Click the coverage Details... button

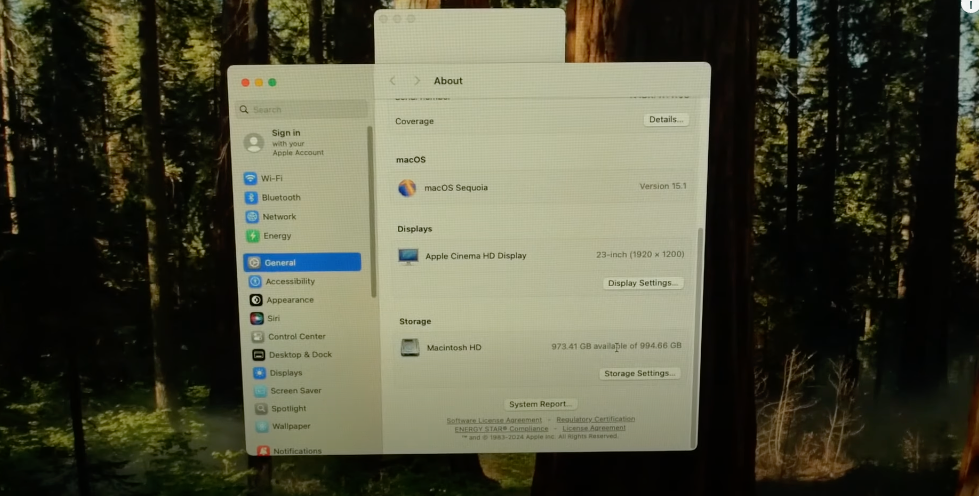[x=666, y=120]
